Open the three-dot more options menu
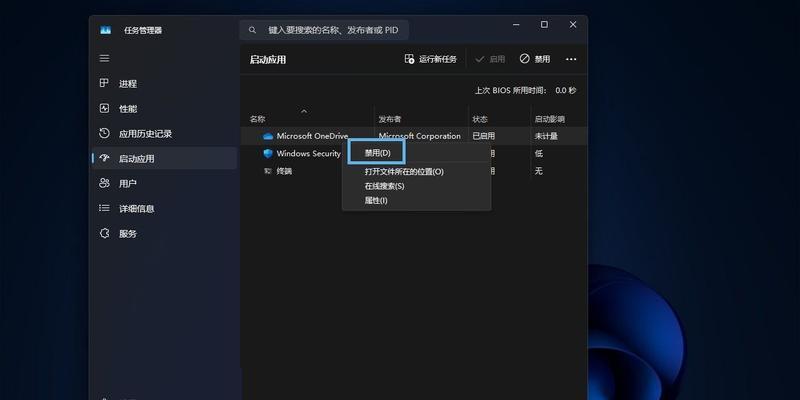The height and width of the screenshot is (400, 800). [571, 59]
